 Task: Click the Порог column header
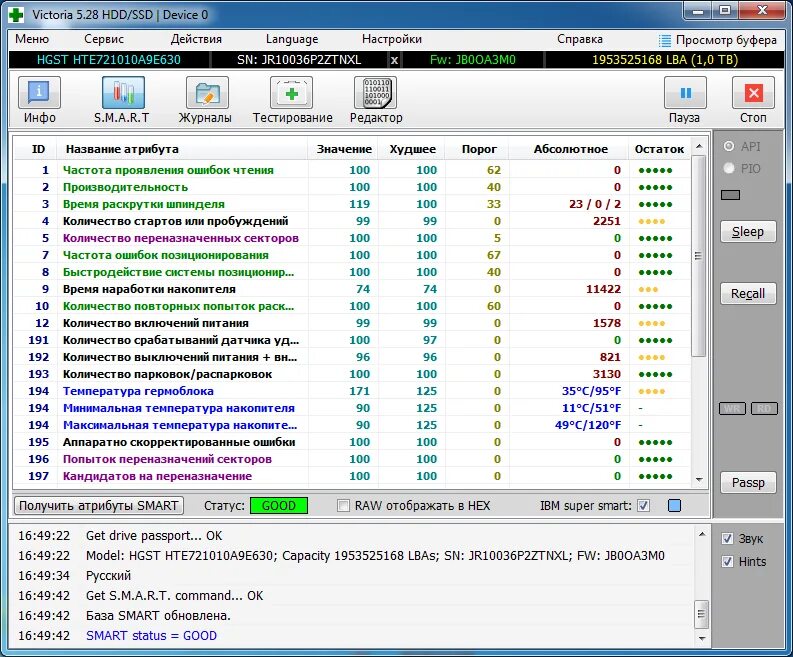[478, 149]
